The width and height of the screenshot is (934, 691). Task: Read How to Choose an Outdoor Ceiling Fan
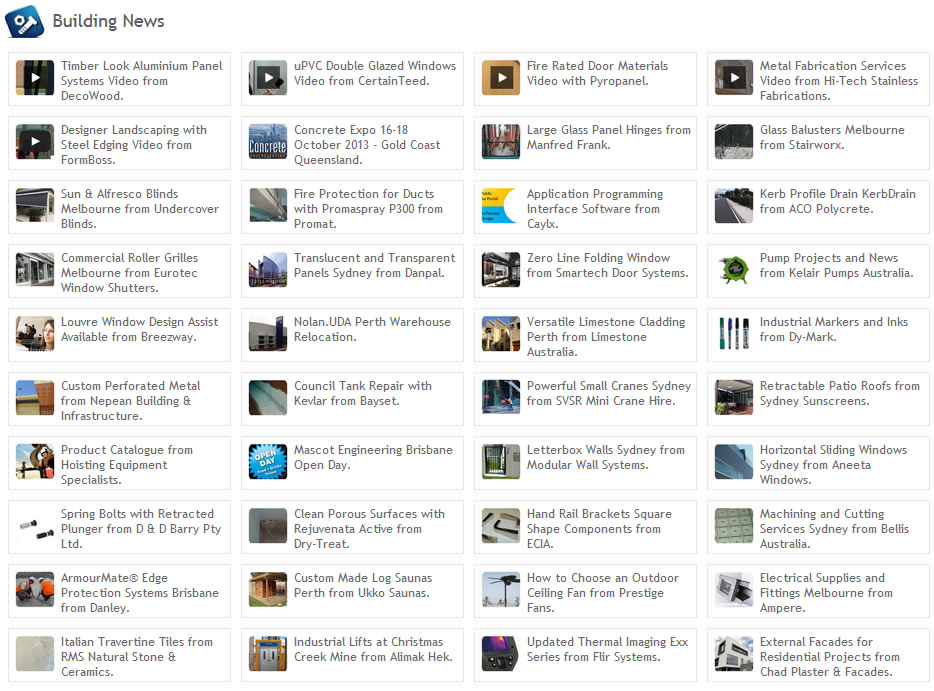[603, 593]
